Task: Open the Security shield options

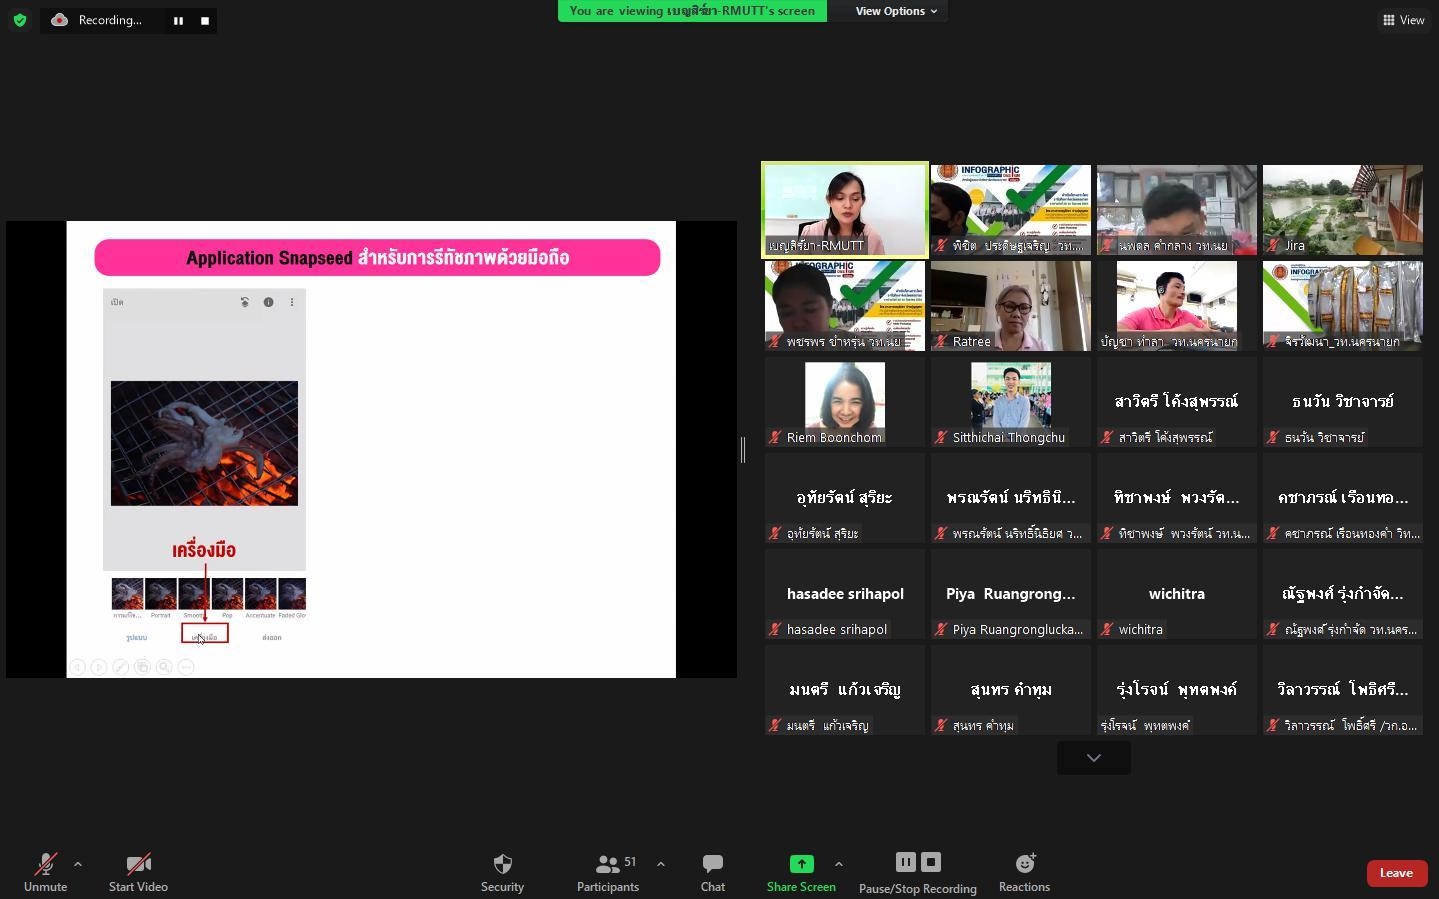Action: 502,872
